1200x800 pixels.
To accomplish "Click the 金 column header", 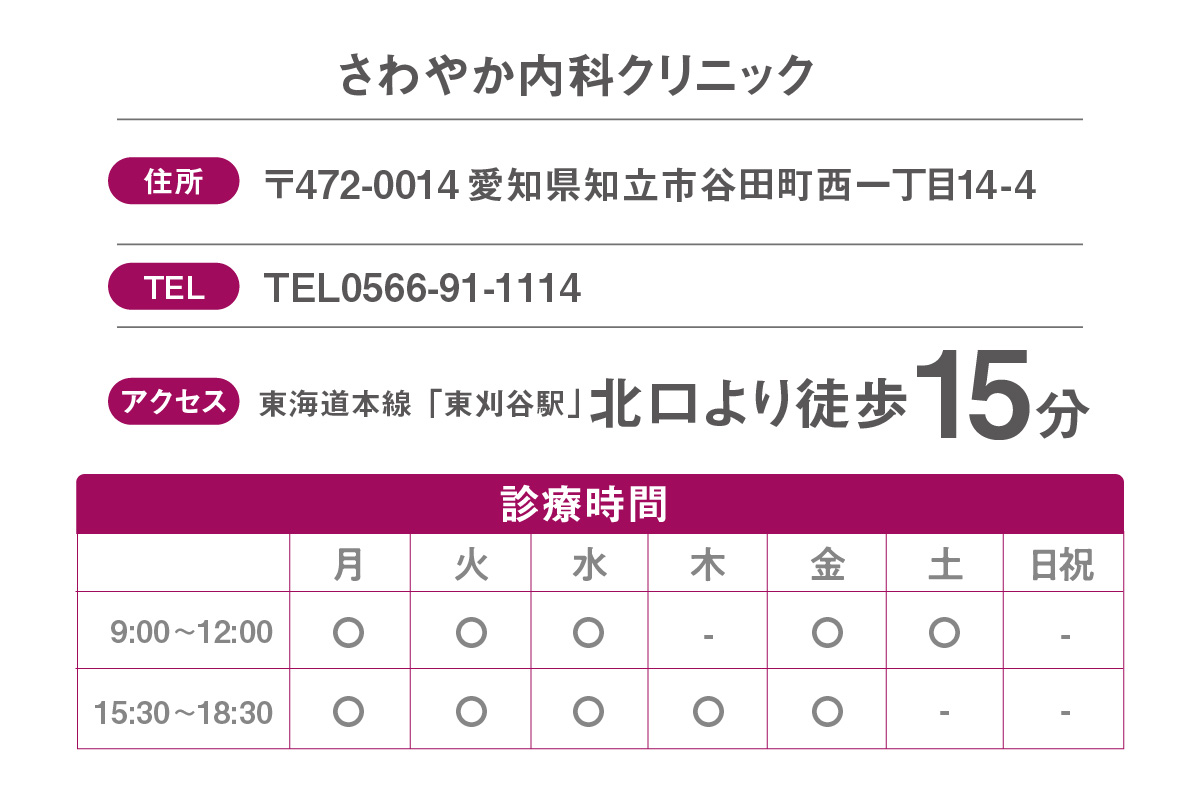I will click(x=827, y=566).
